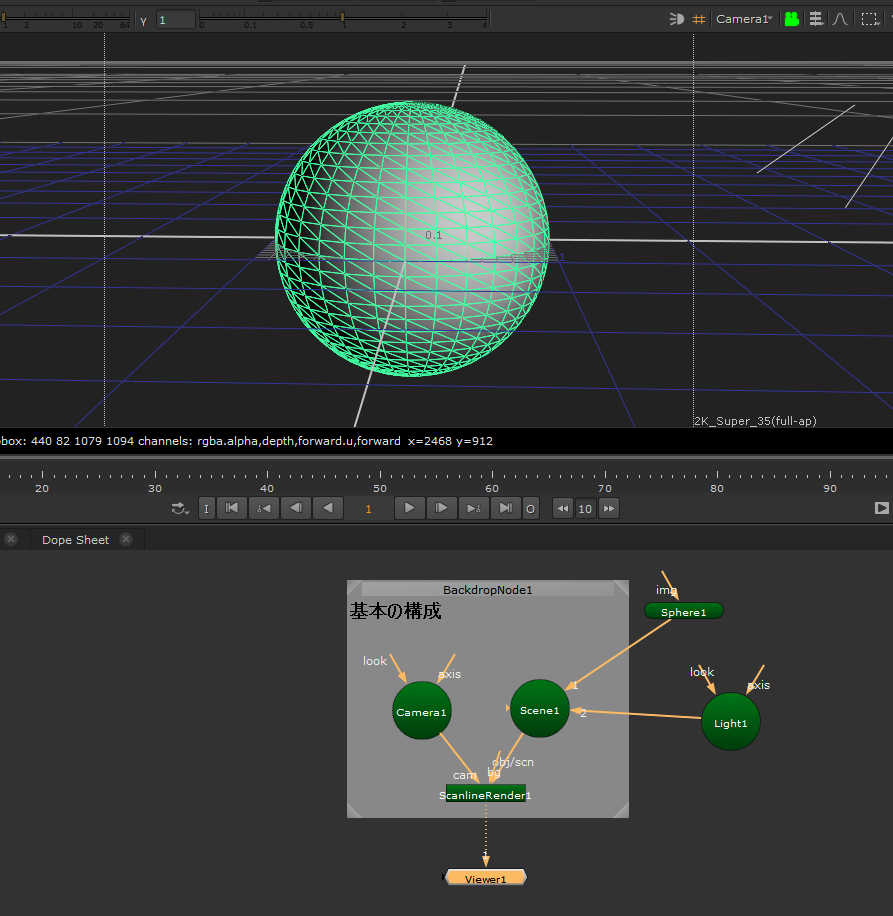
Task: Toggle the orange grid display icon
Action: pos(699,19)
